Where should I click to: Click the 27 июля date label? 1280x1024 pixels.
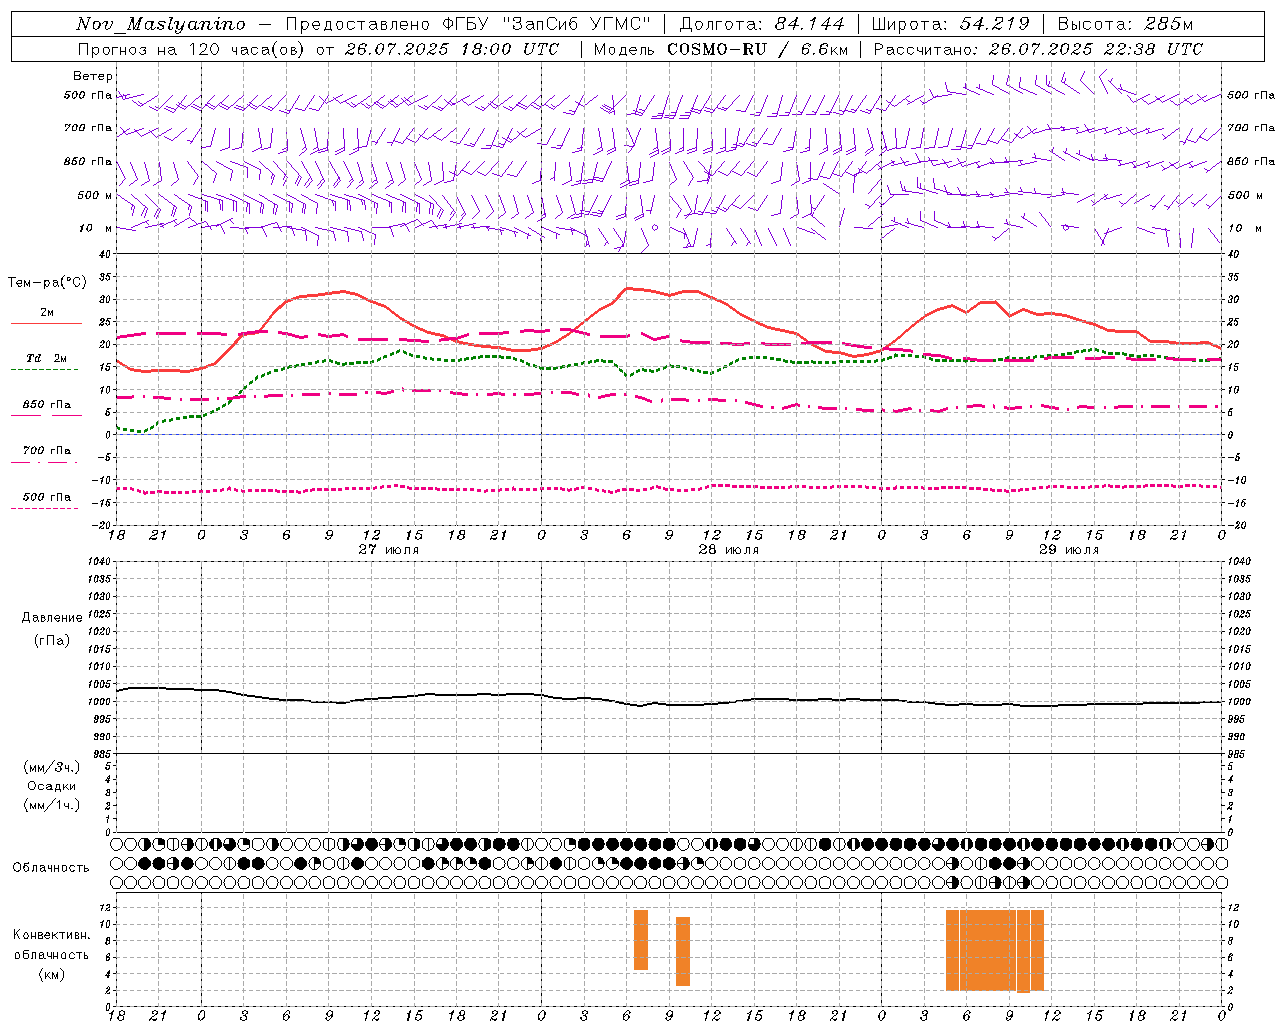(389, 550)
